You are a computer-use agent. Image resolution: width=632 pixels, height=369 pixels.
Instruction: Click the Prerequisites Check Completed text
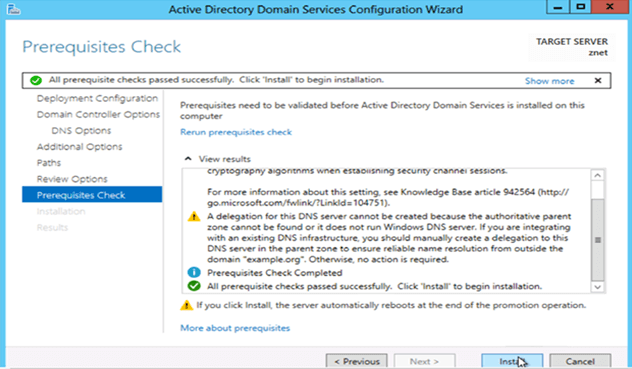[x=274, y=273]
